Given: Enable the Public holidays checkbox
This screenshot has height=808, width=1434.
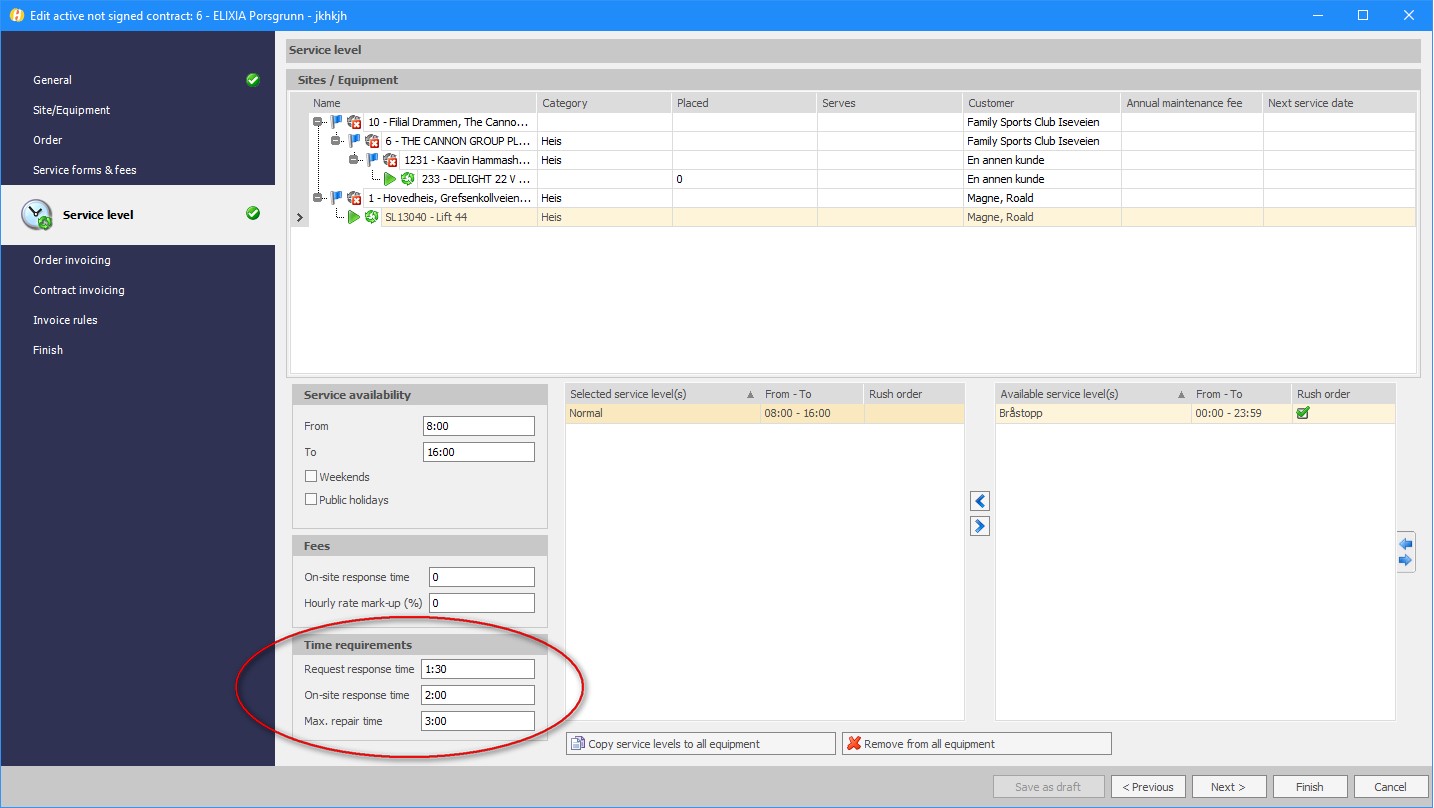Looking at the screenshot, I should 311,500.
